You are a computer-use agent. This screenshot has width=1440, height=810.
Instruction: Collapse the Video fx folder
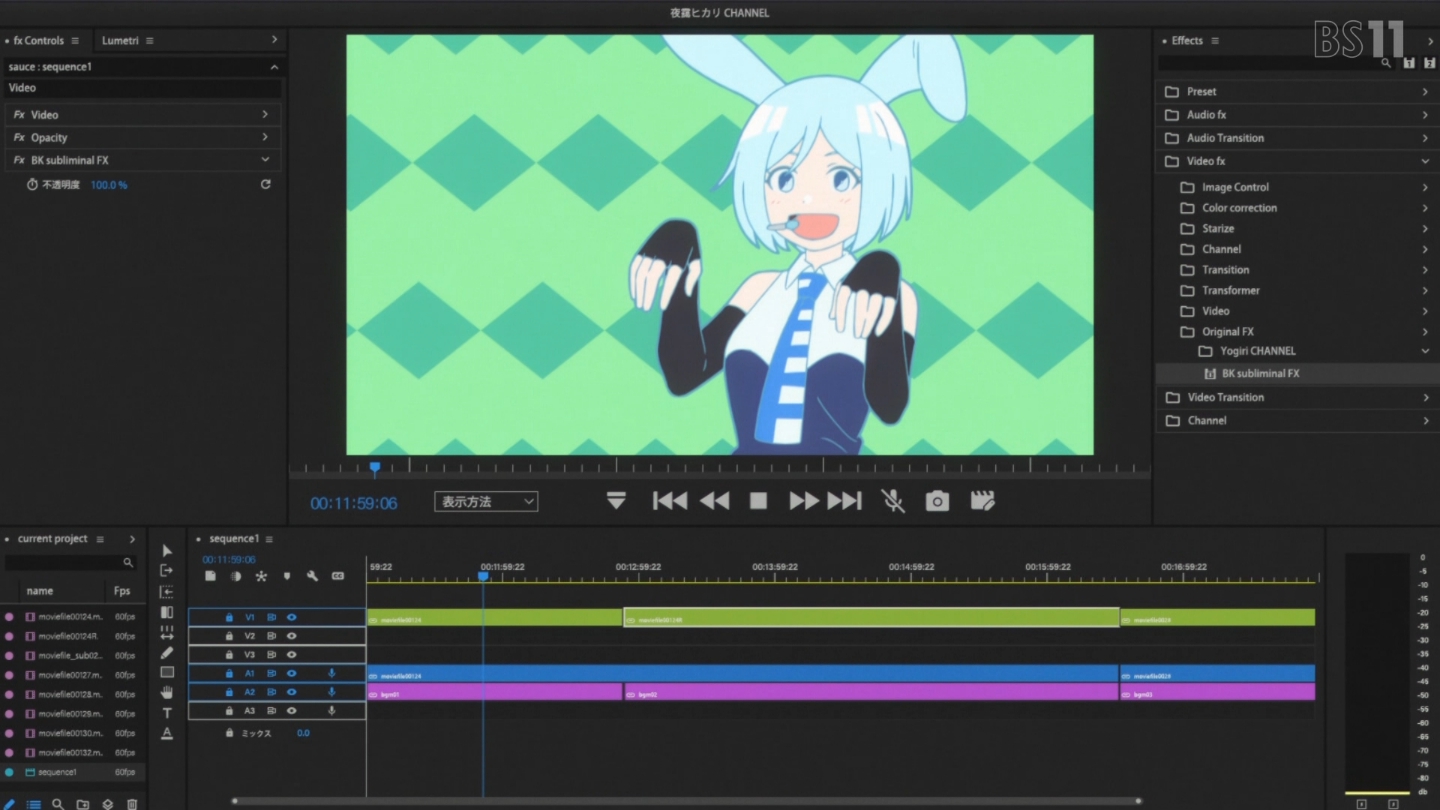pyautogui.click(x=1425, y=161)
